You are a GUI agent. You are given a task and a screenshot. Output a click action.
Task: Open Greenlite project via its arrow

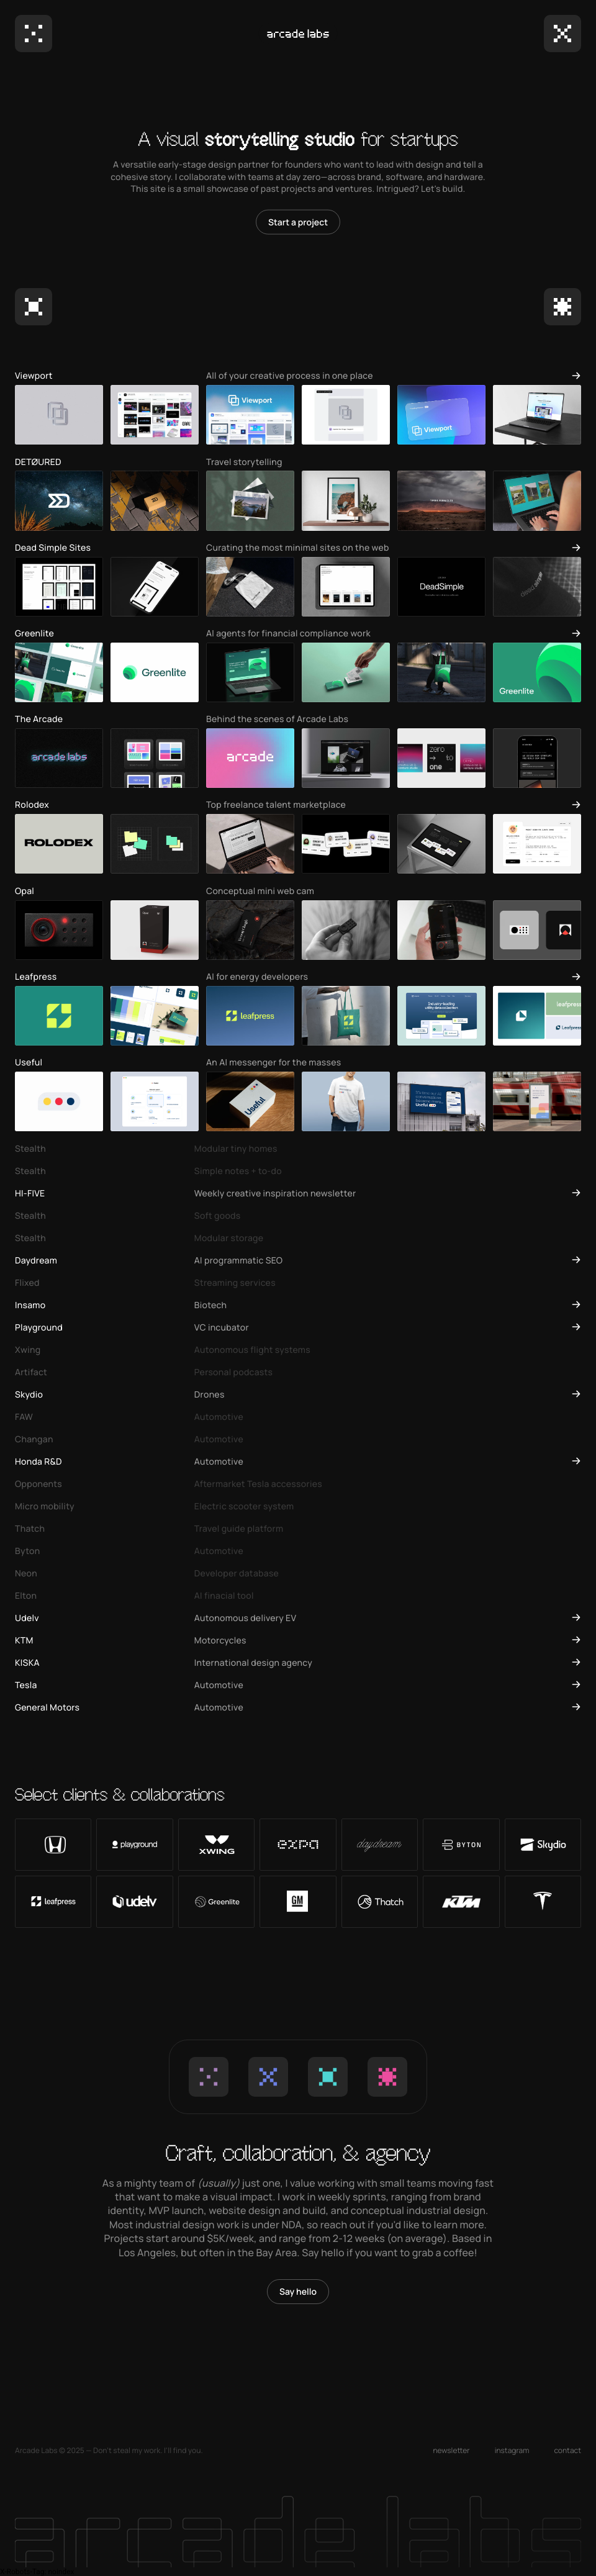(x=576, y=633)
